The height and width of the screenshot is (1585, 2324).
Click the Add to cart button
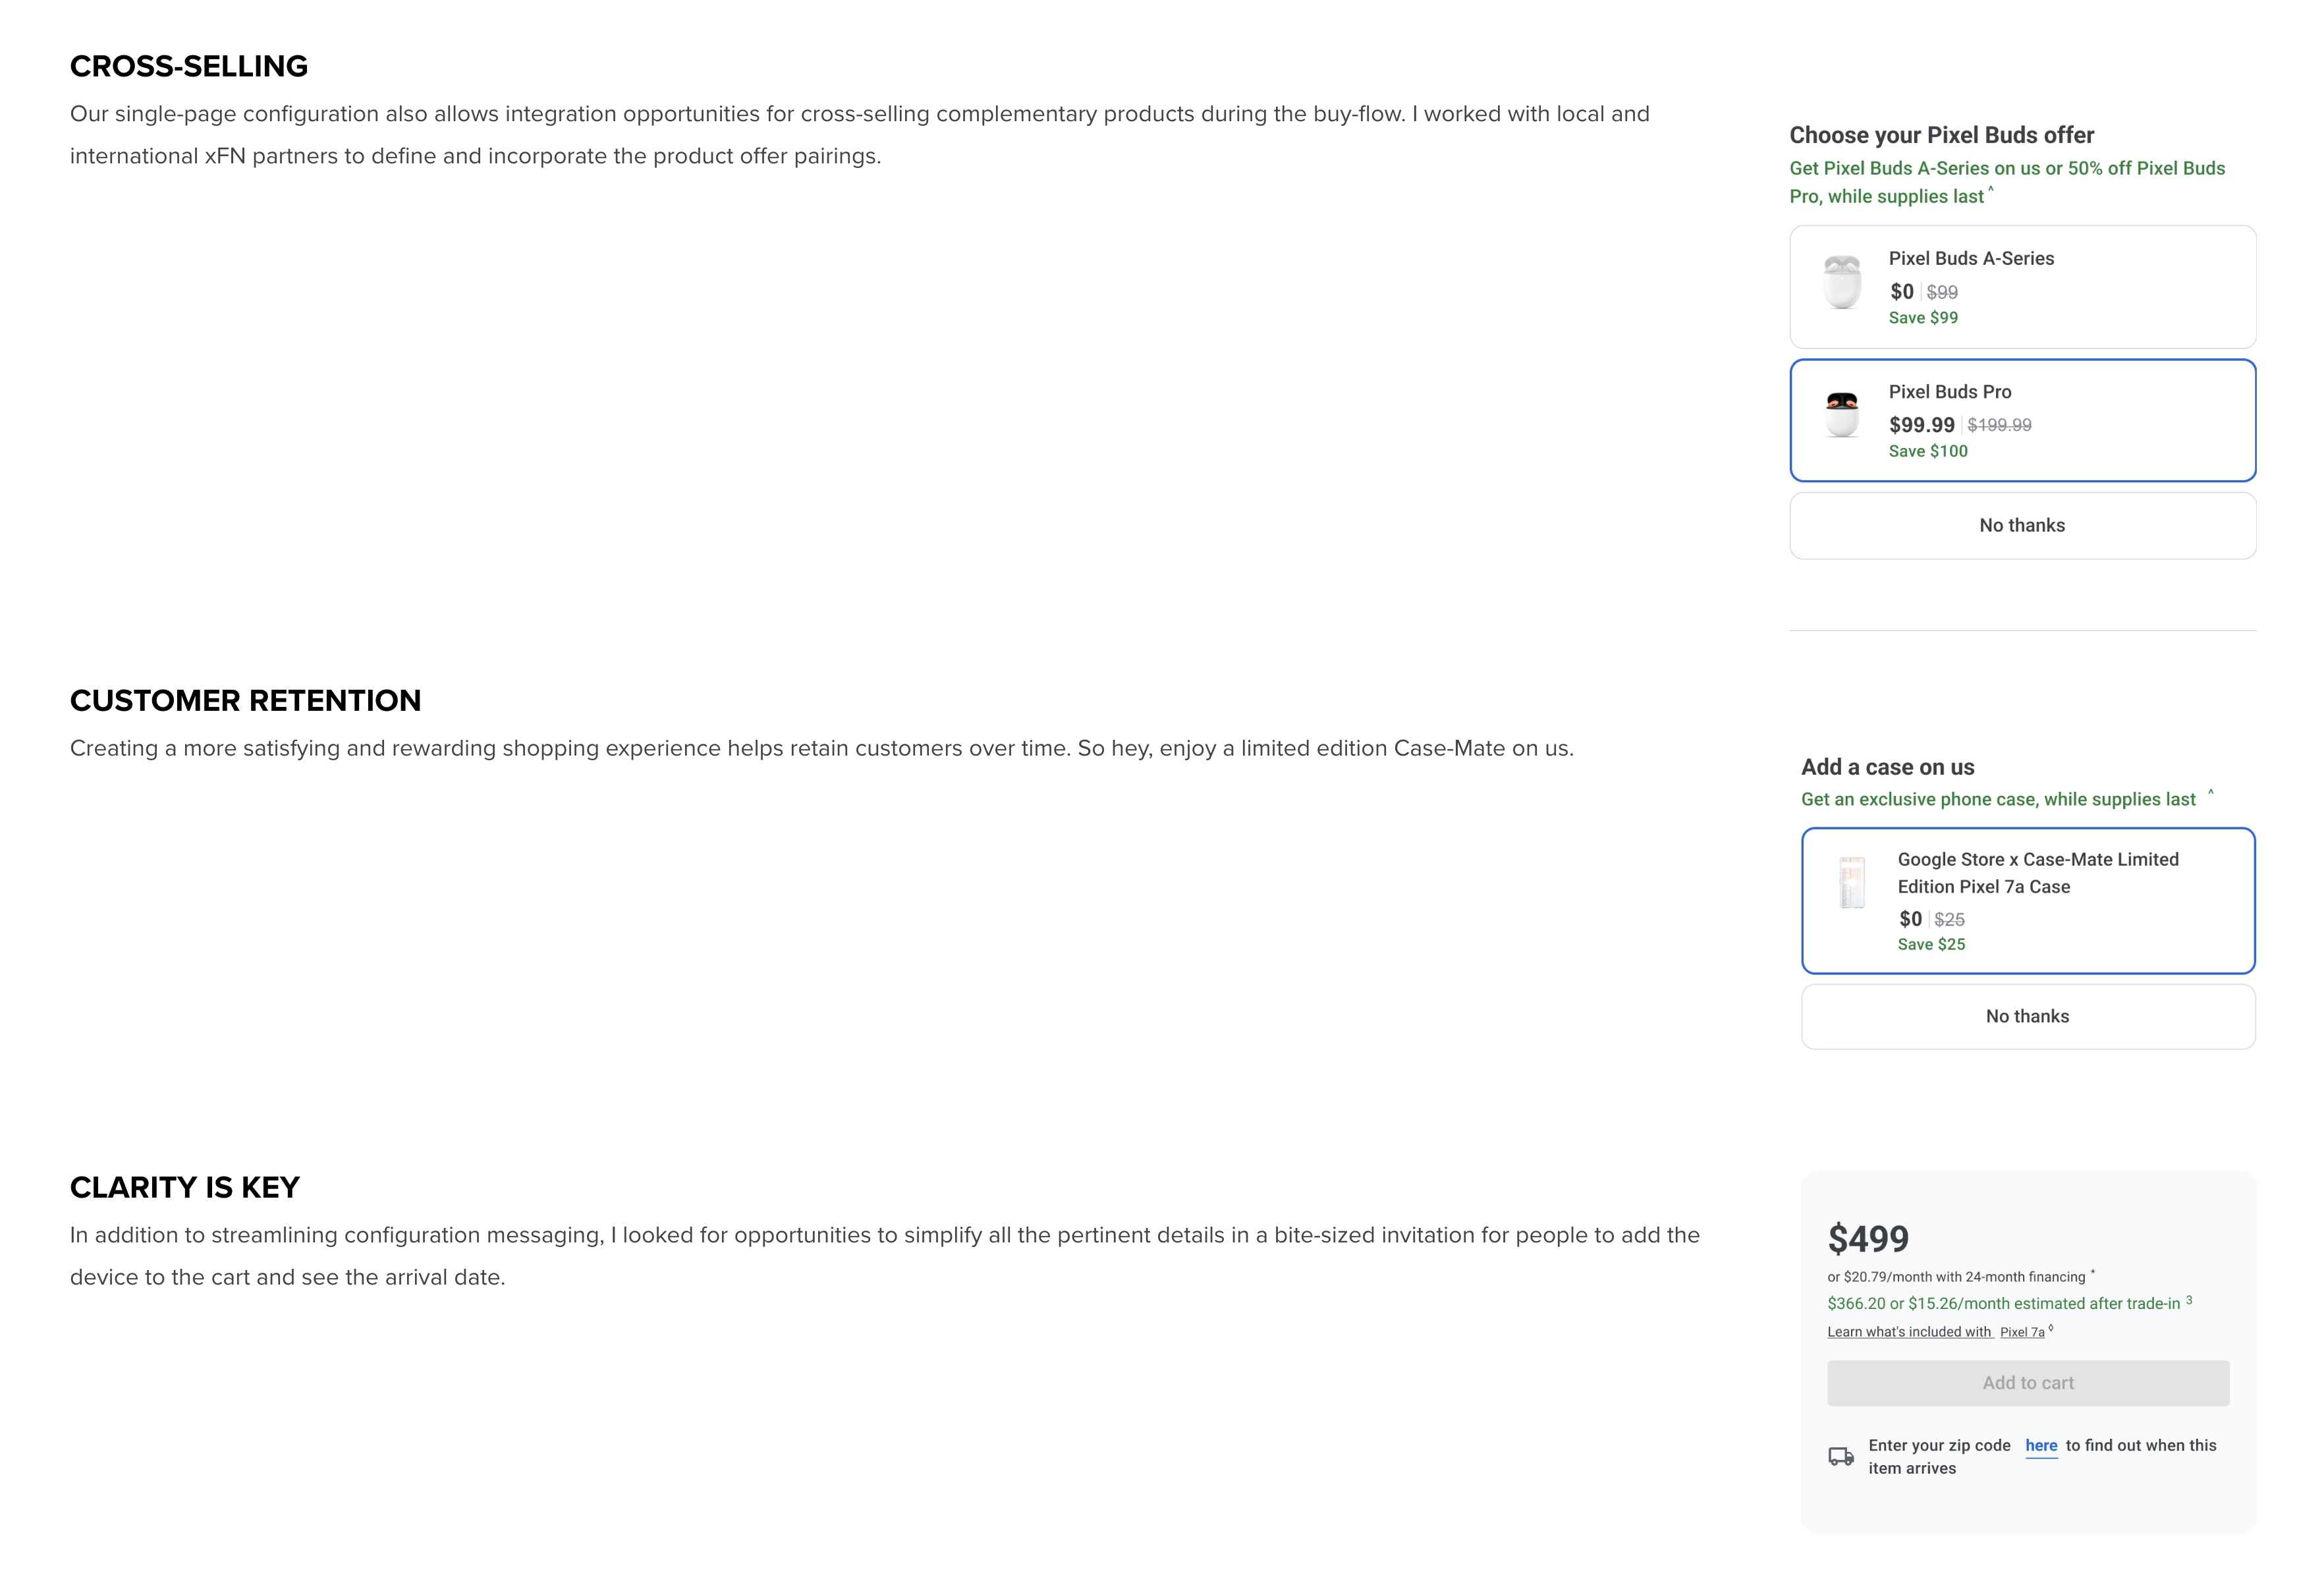click(x=2028, y=1383)
